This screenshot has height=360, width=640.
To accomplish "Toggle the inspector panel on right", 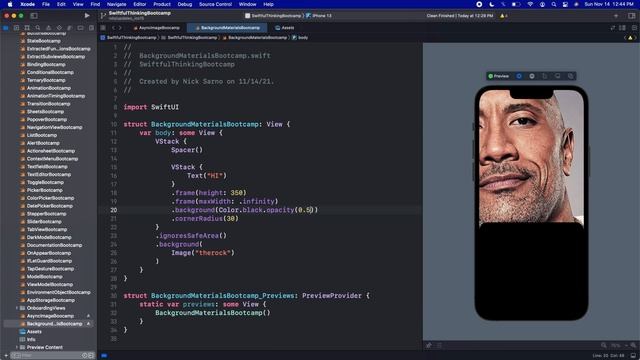I will pos(632,16).
